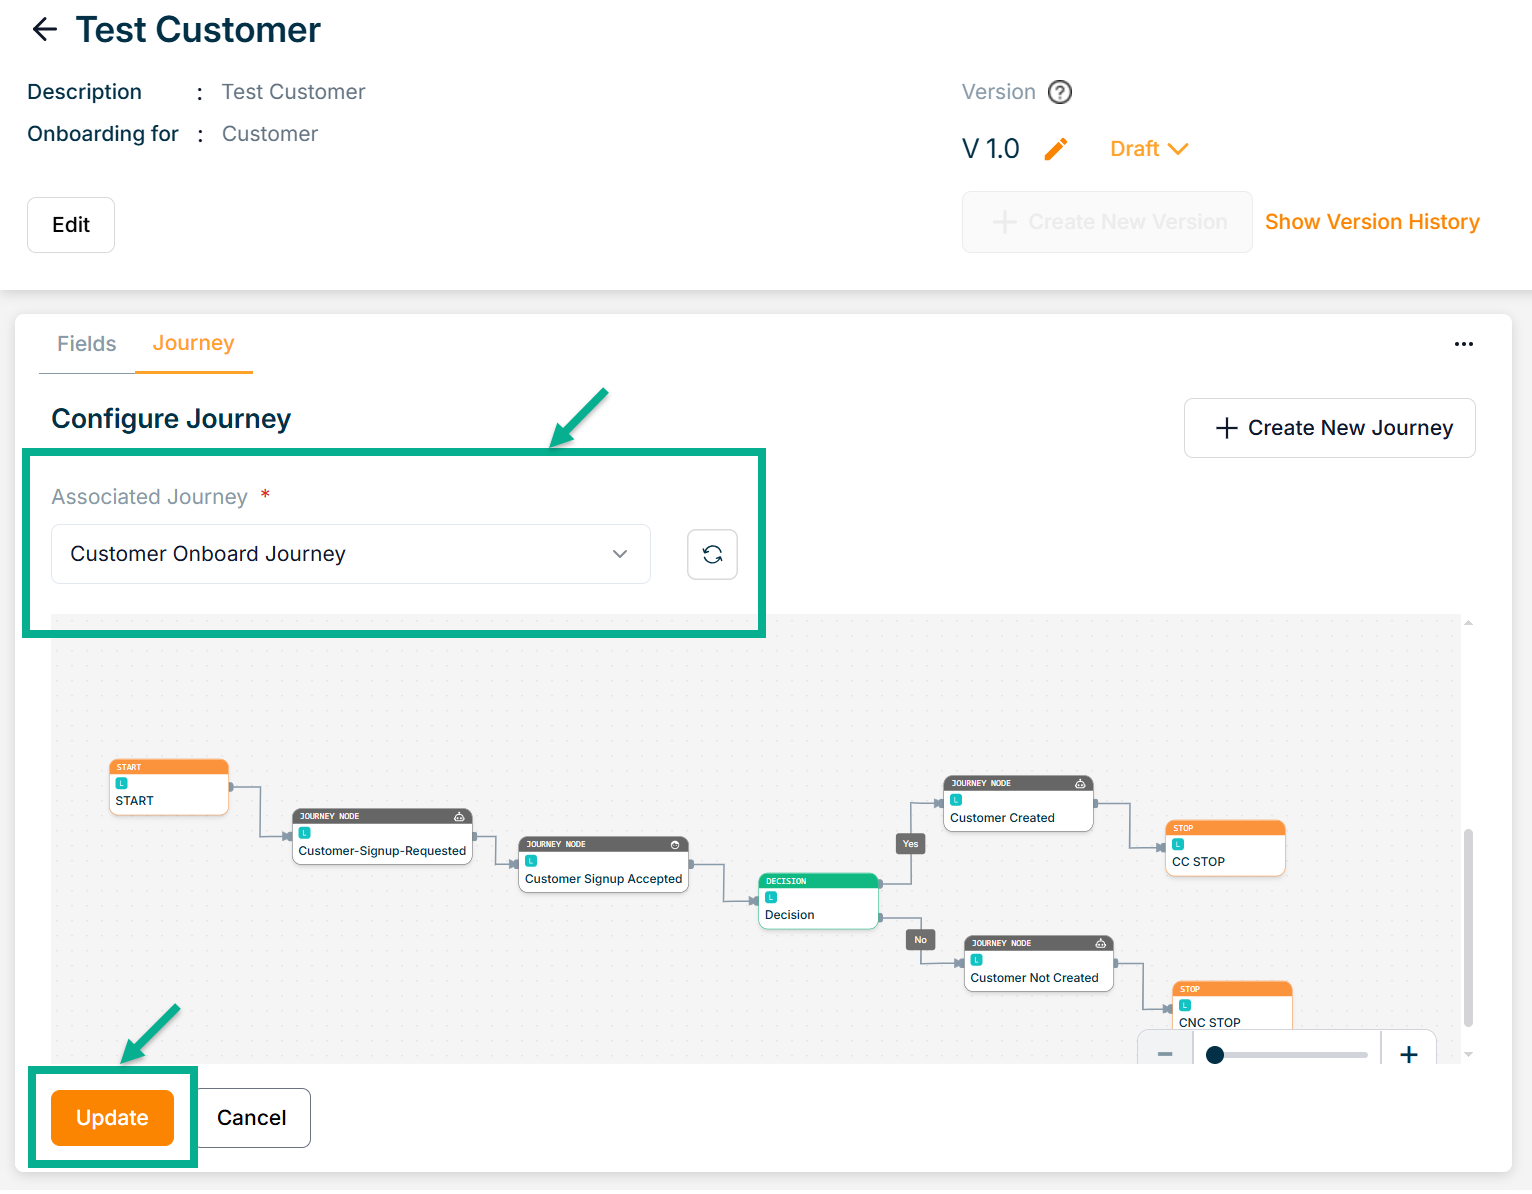Viewport: 1532px width, 1194px height.
Task: Click the Edit button under Onboarding for
Action: coord(71,225)
